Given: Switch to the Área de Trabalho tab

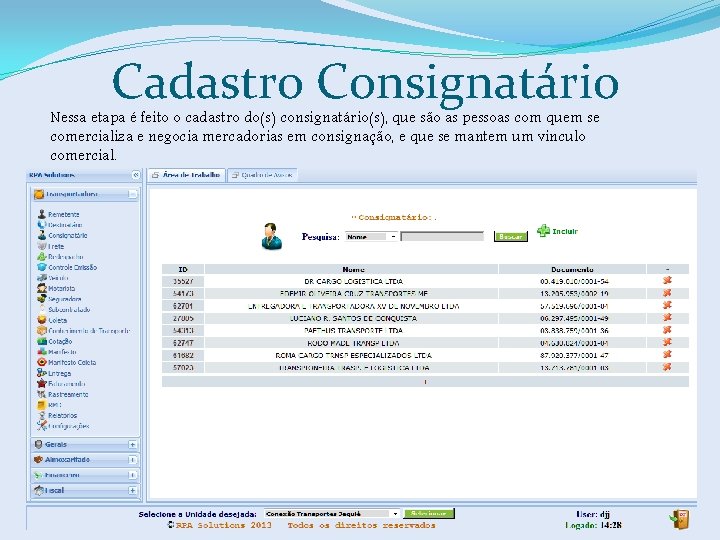Looking at the screenshot, I should tap(186, 175).
